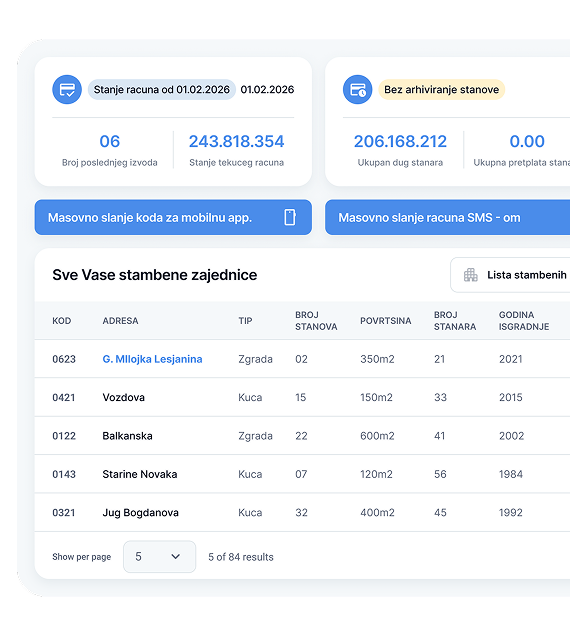Open the Show per page dropdown
570x636 pixels.
click(159, 556)
